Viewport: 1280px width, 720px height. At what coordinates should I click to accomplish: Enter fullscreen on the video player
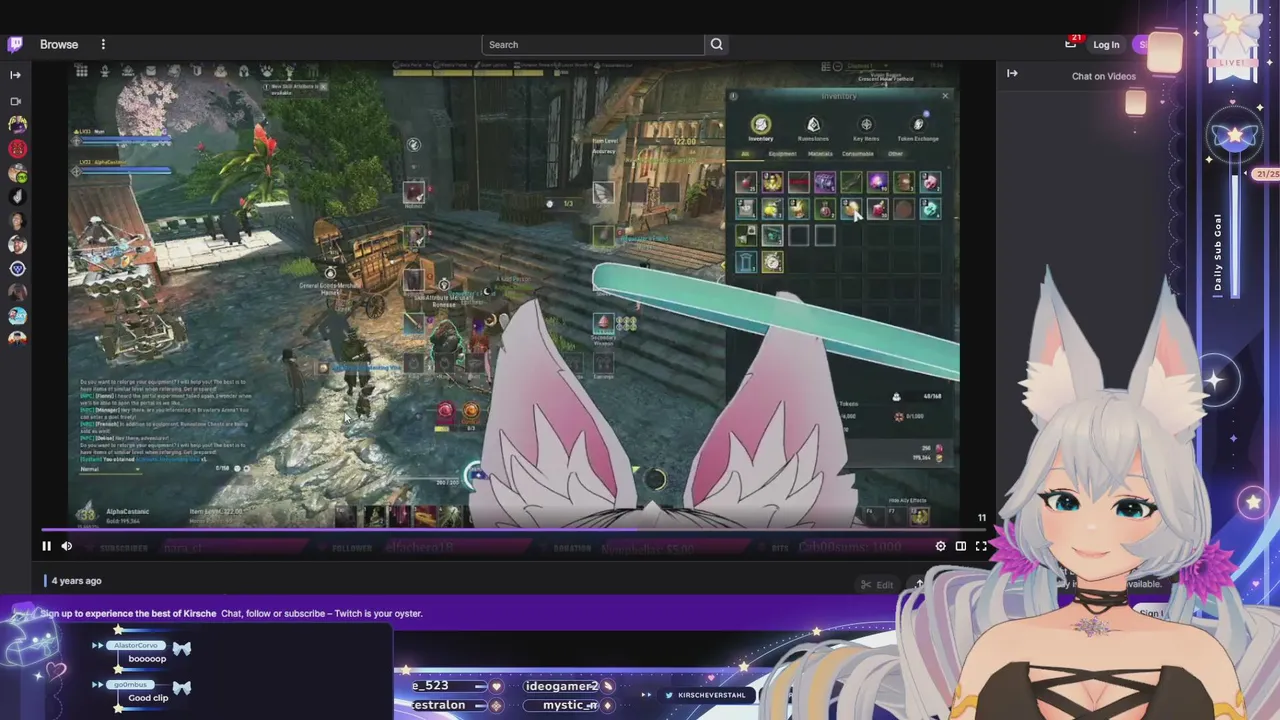pos(981,546)
